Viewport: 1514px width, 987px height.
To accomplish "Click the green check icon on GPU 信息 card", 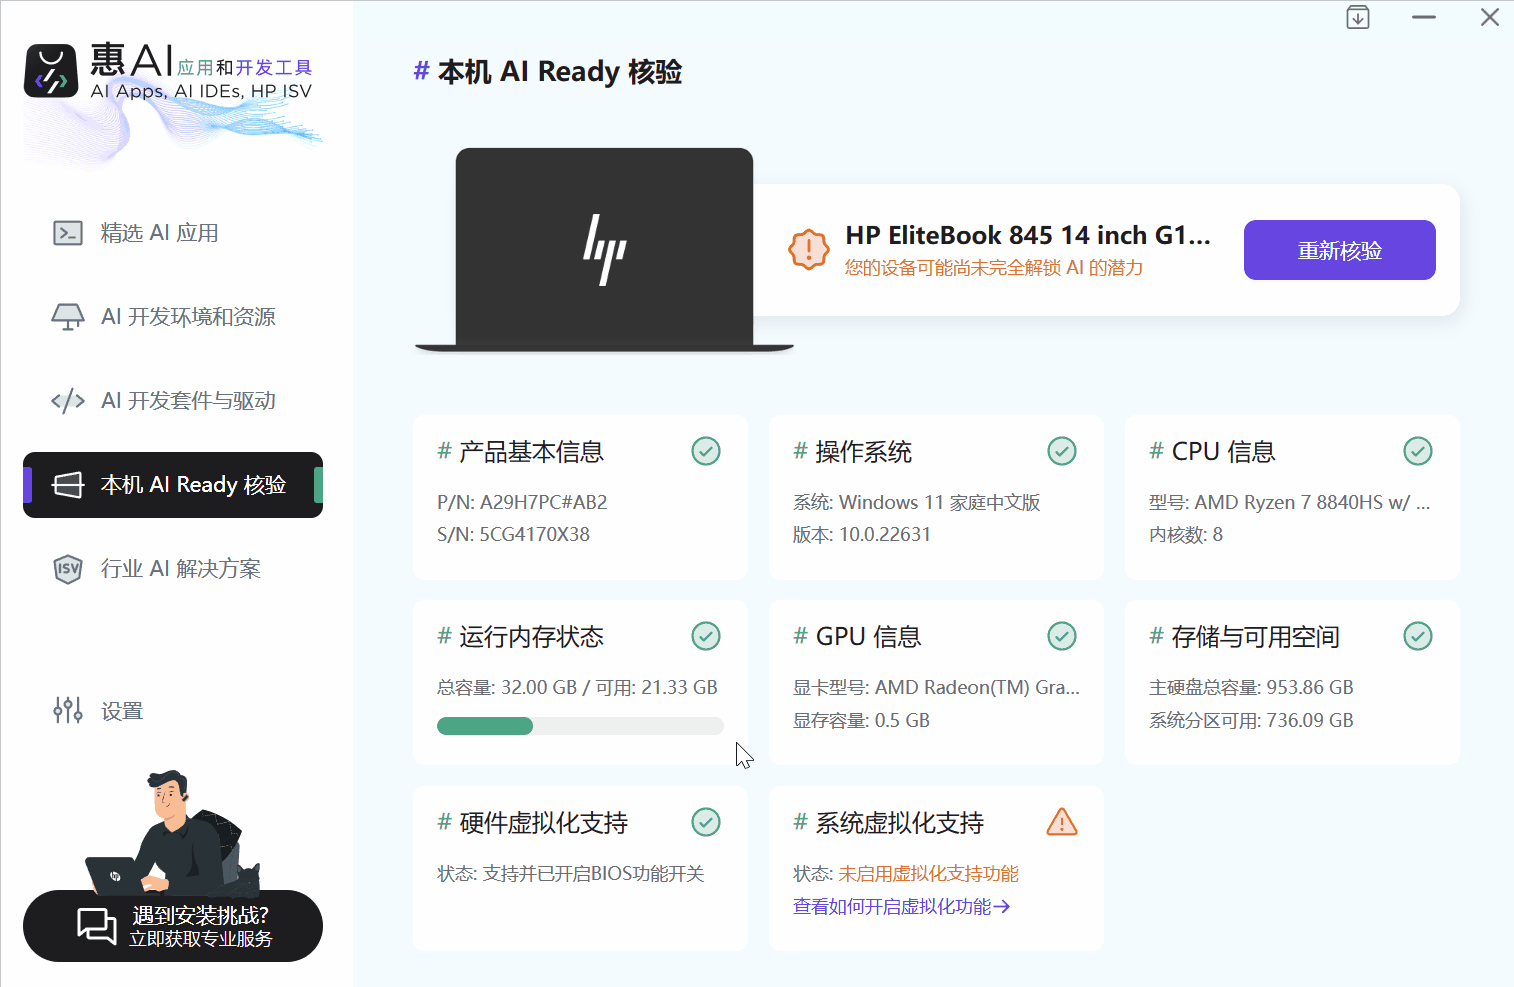I will [1062, 636].
